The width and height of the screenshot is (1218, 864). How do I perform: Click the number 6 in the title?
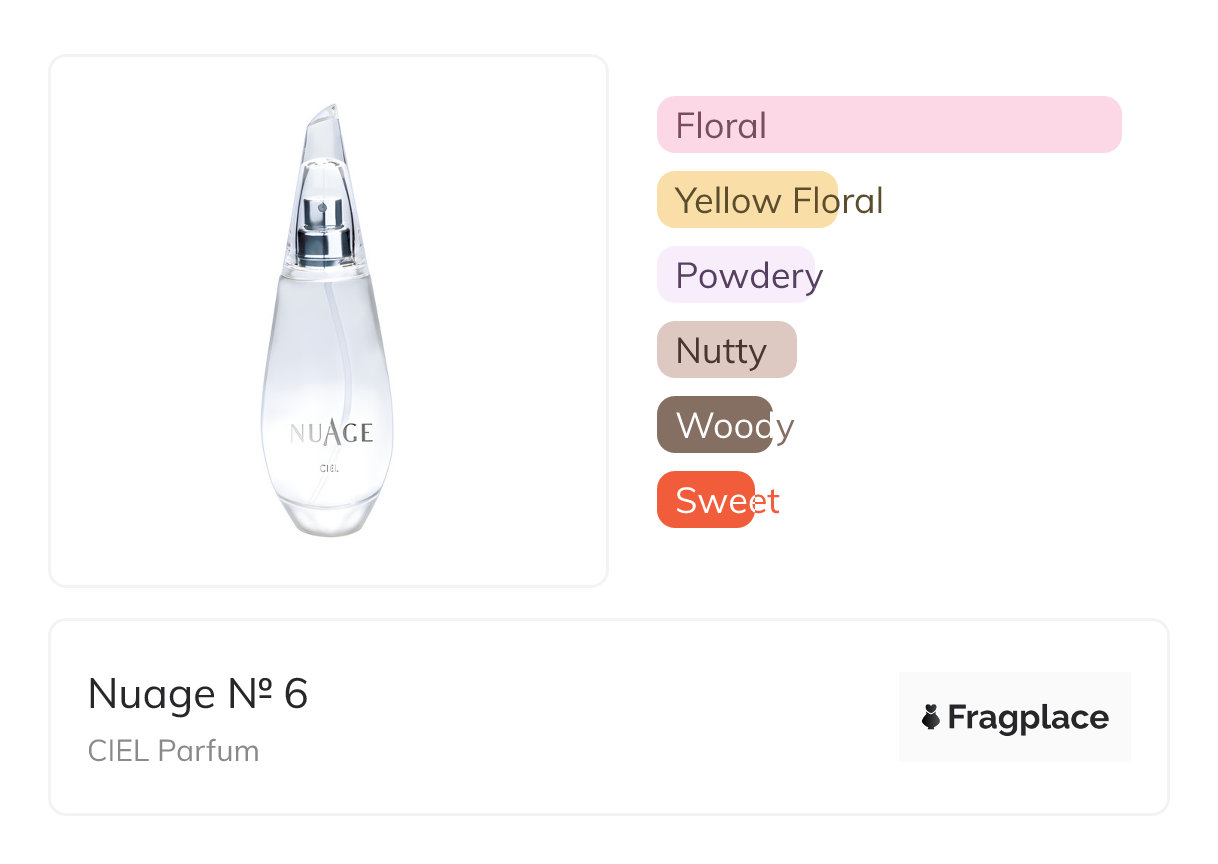(x=296, y=694)
